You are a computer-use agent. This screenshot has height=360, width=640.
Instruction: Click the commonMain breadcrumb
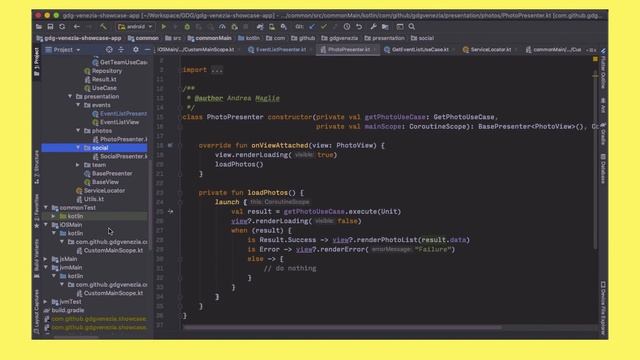(209, 38)
